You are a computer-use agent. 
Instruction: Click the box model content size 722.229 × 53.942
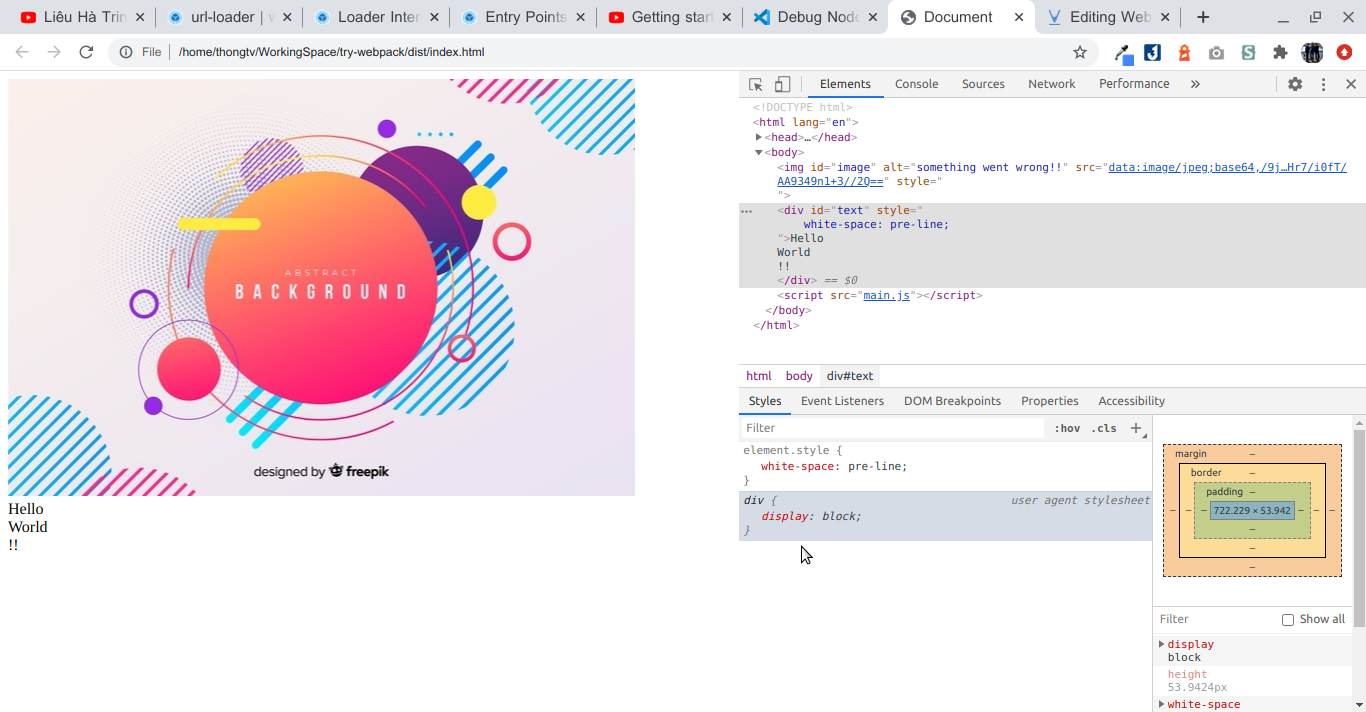coord(1252,510)
